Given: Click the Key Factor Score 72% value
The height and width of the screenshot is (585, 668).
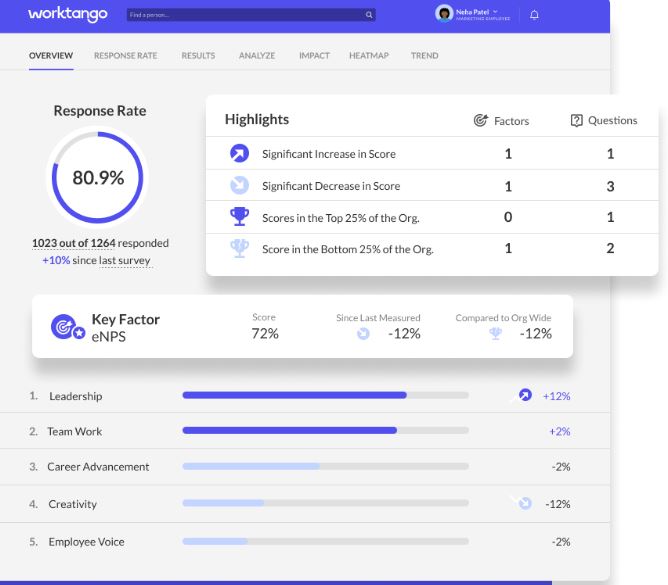Looking at the screenshot, I should [x=265, y=334].
